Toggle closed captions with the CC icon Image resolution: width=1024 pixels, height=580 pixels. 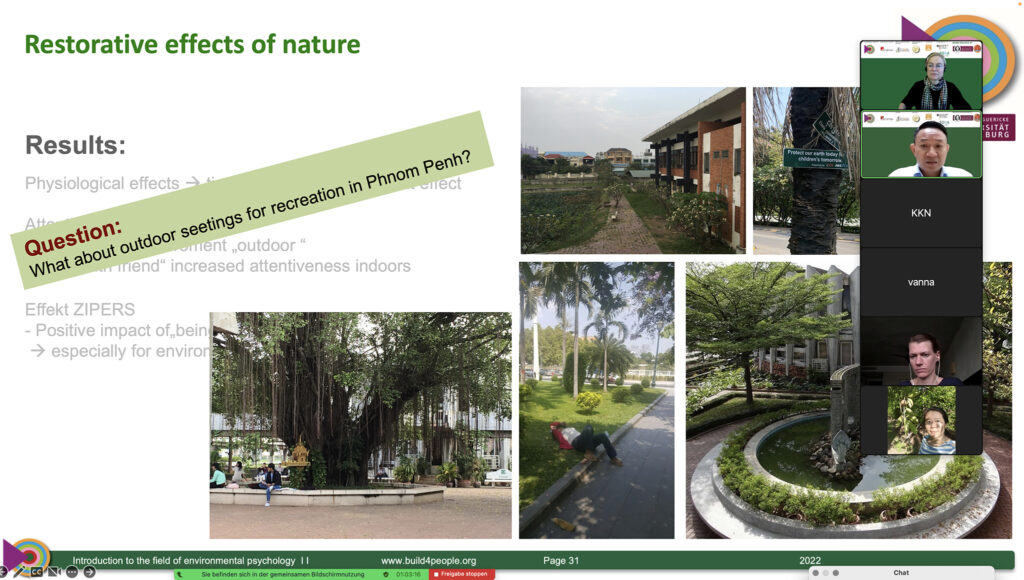37,572
